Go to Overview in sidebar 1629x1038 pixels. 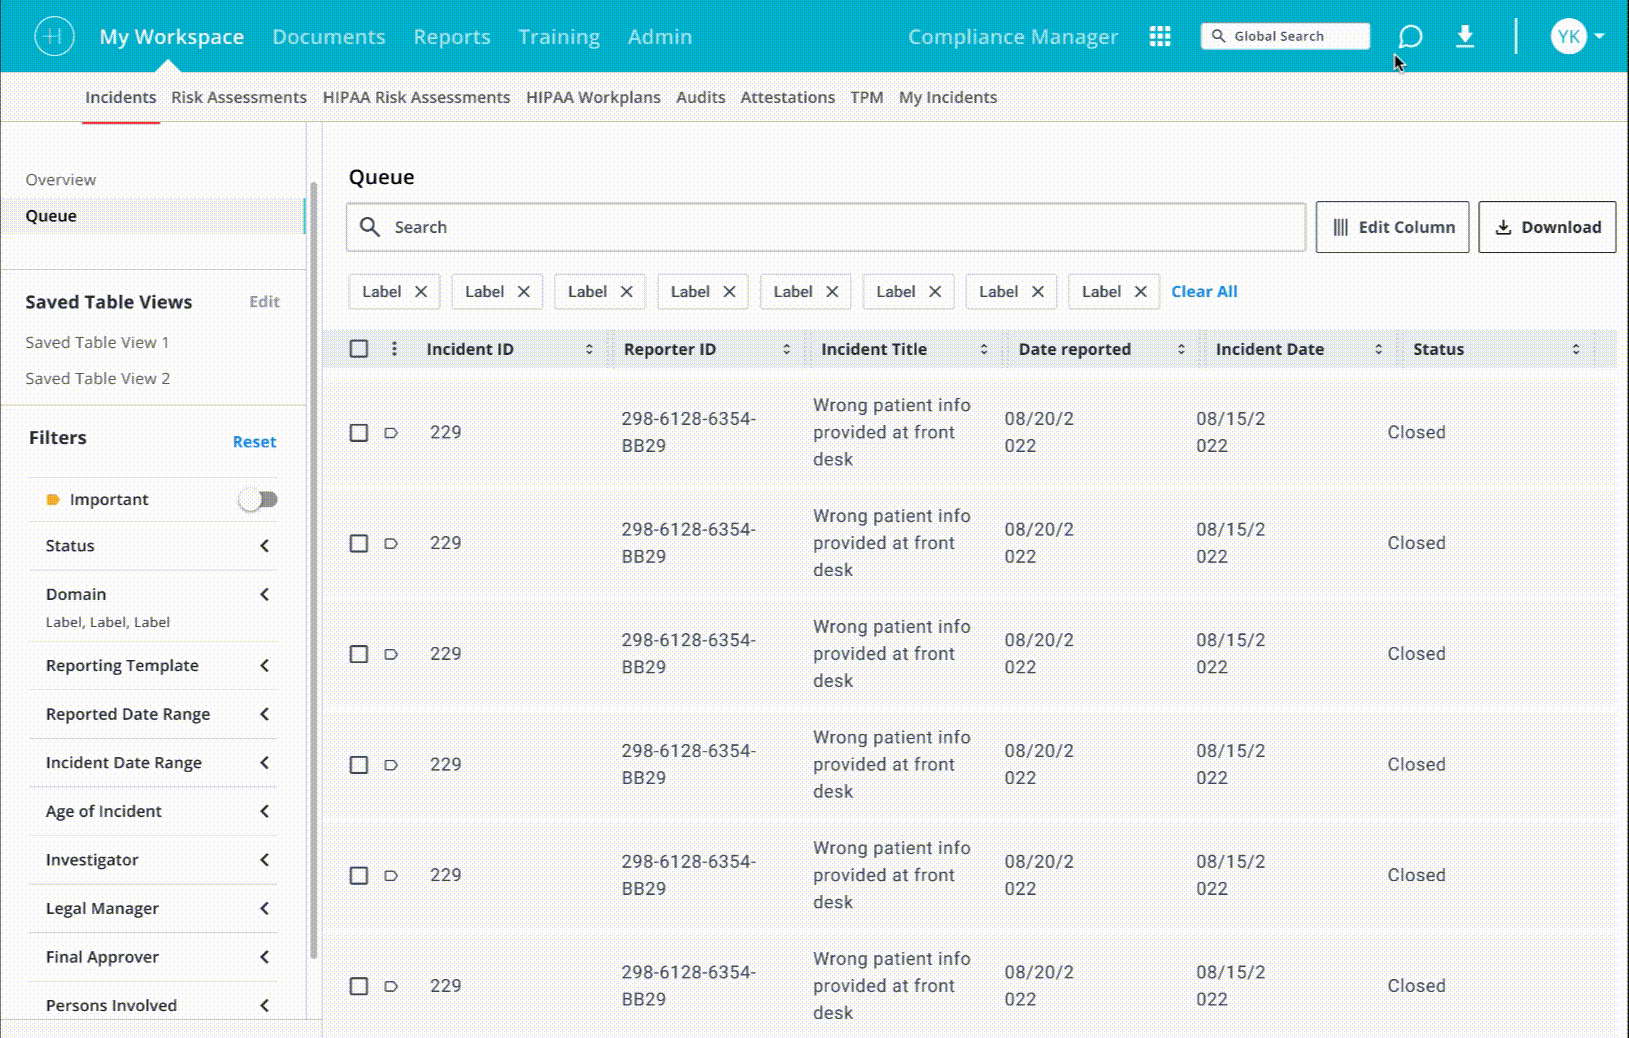pos(61,180)
